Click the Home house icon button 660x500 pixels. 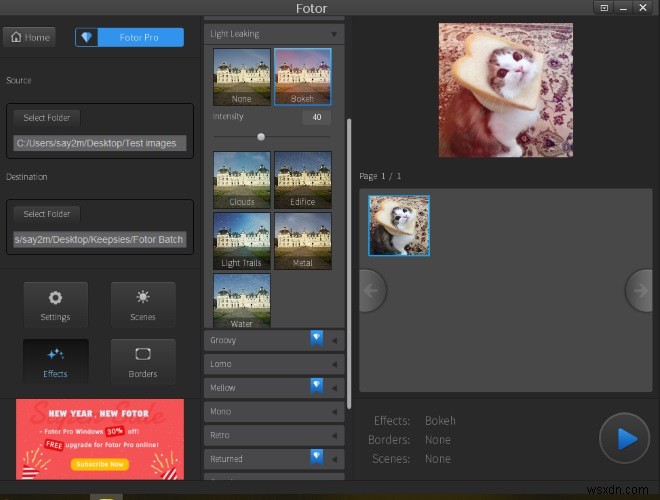(x=29, y=37)
